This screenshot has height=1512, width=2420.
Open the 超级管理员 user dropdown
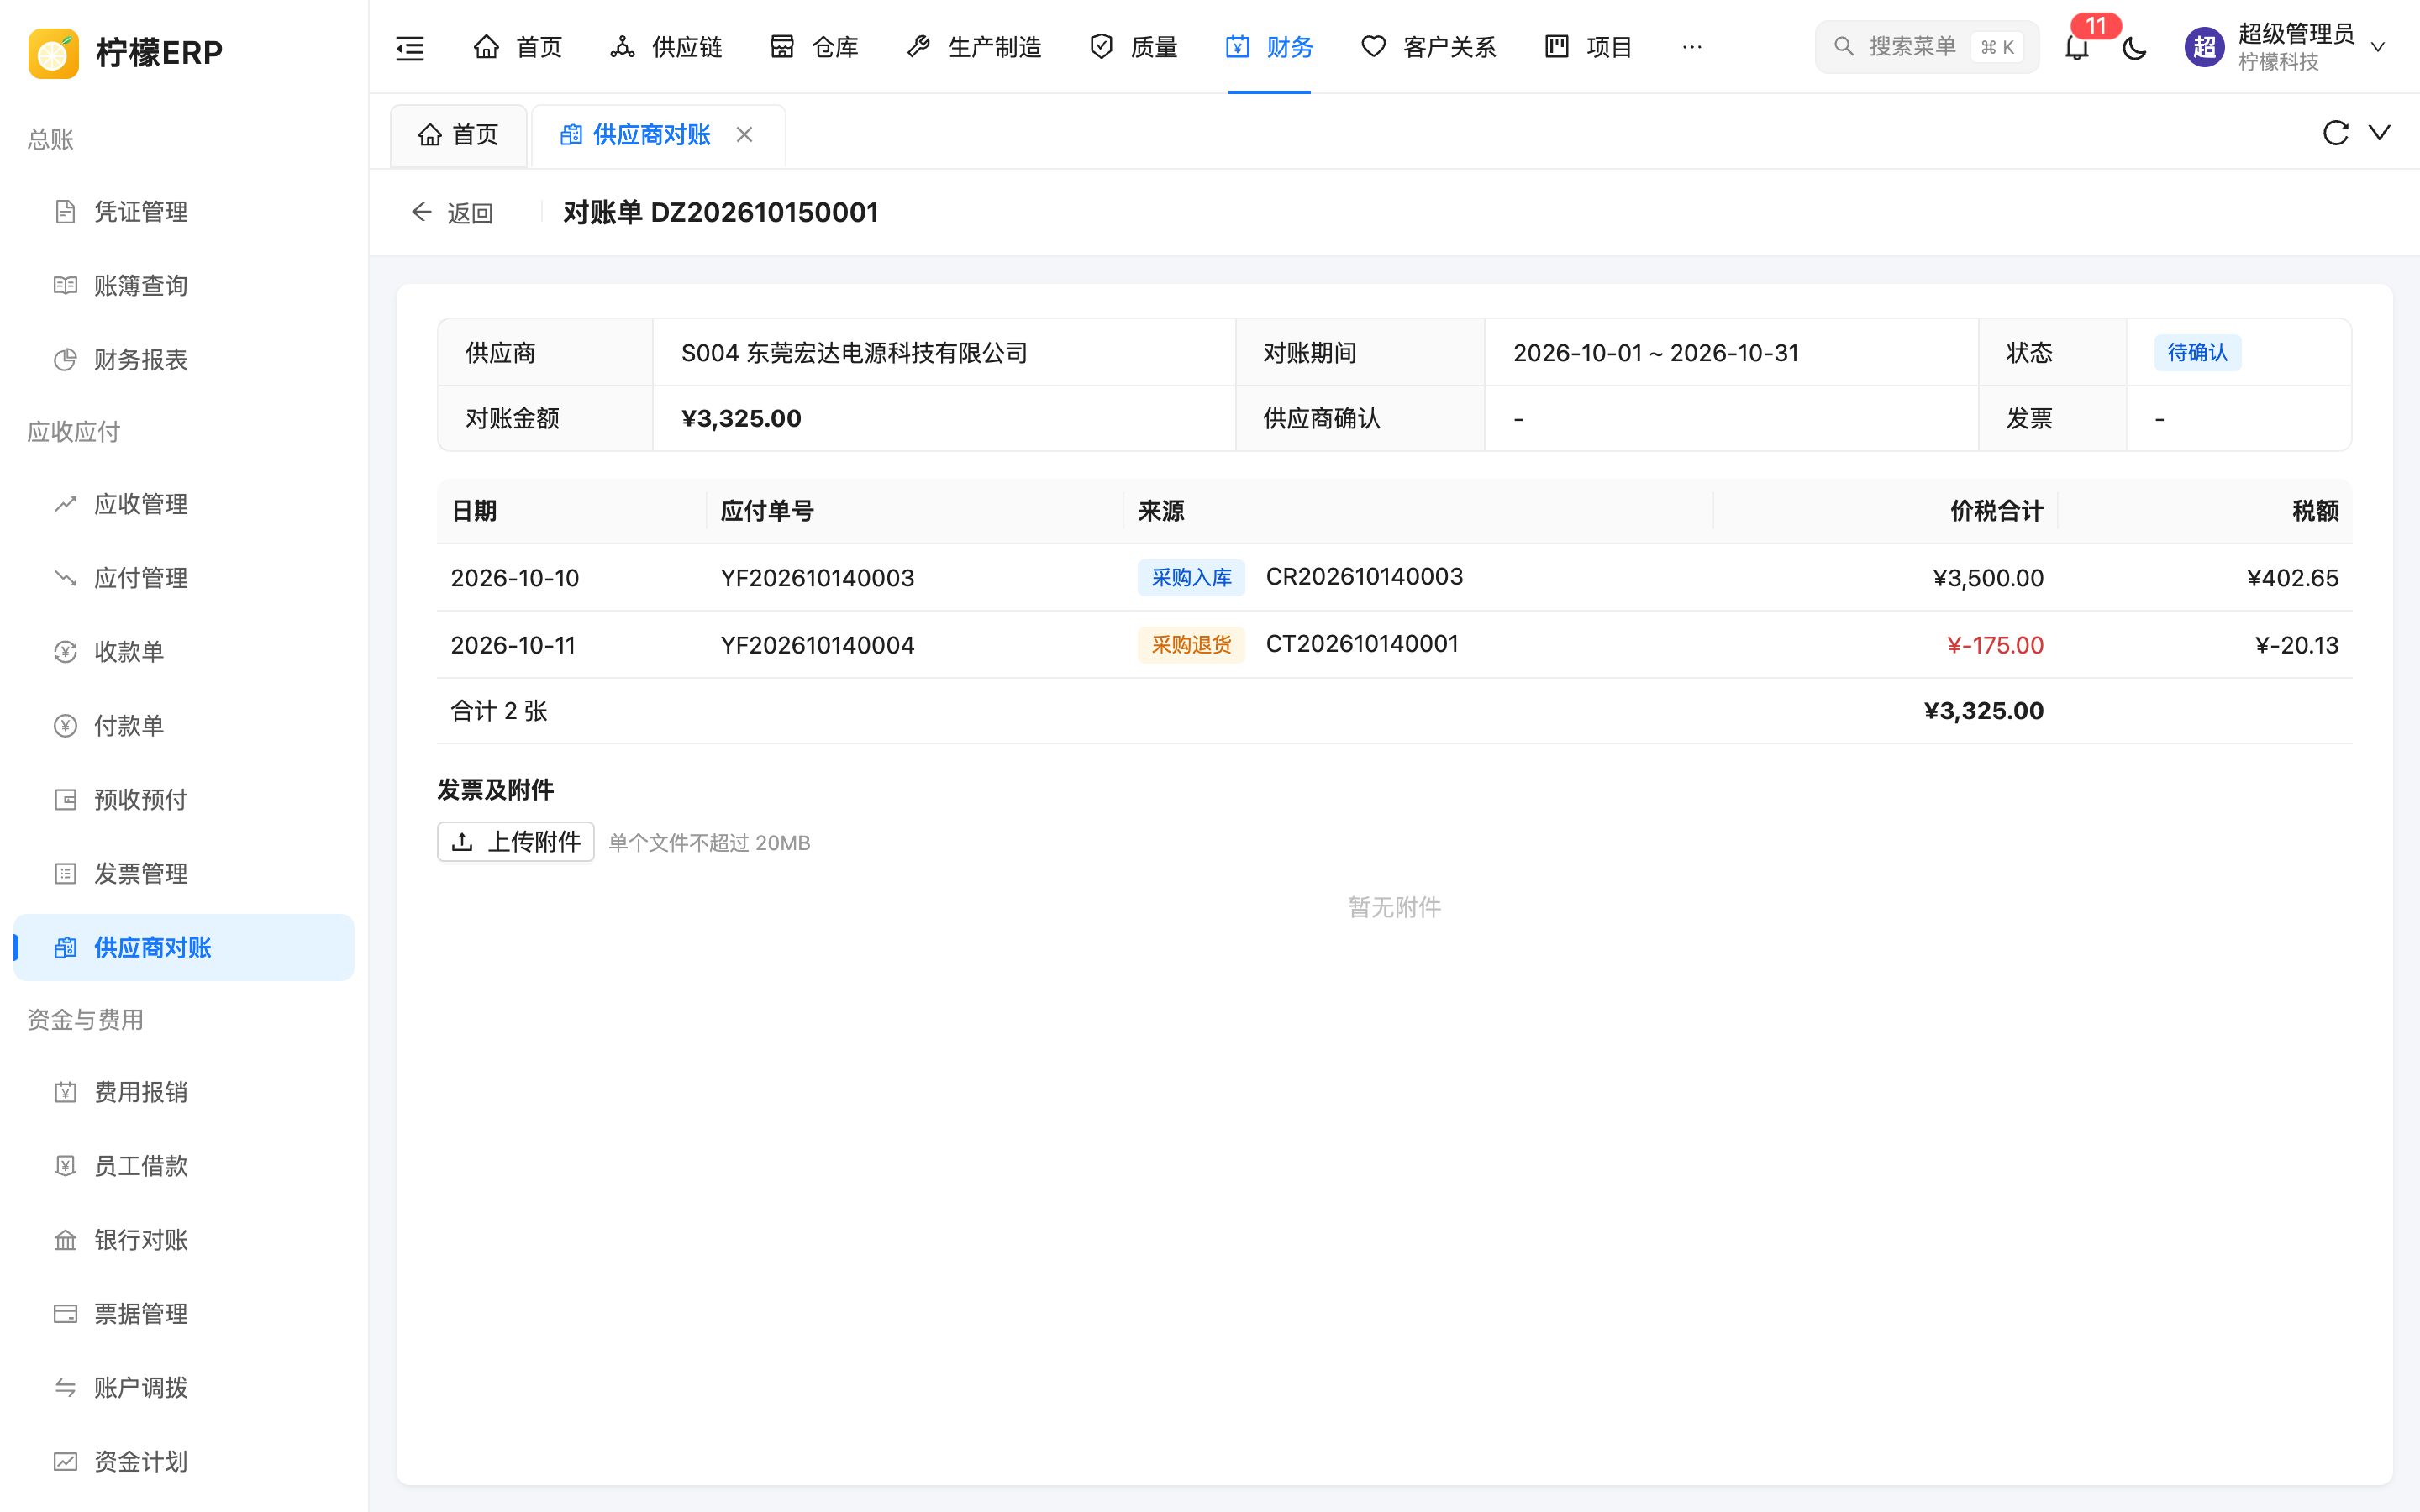coord(2286,47)
